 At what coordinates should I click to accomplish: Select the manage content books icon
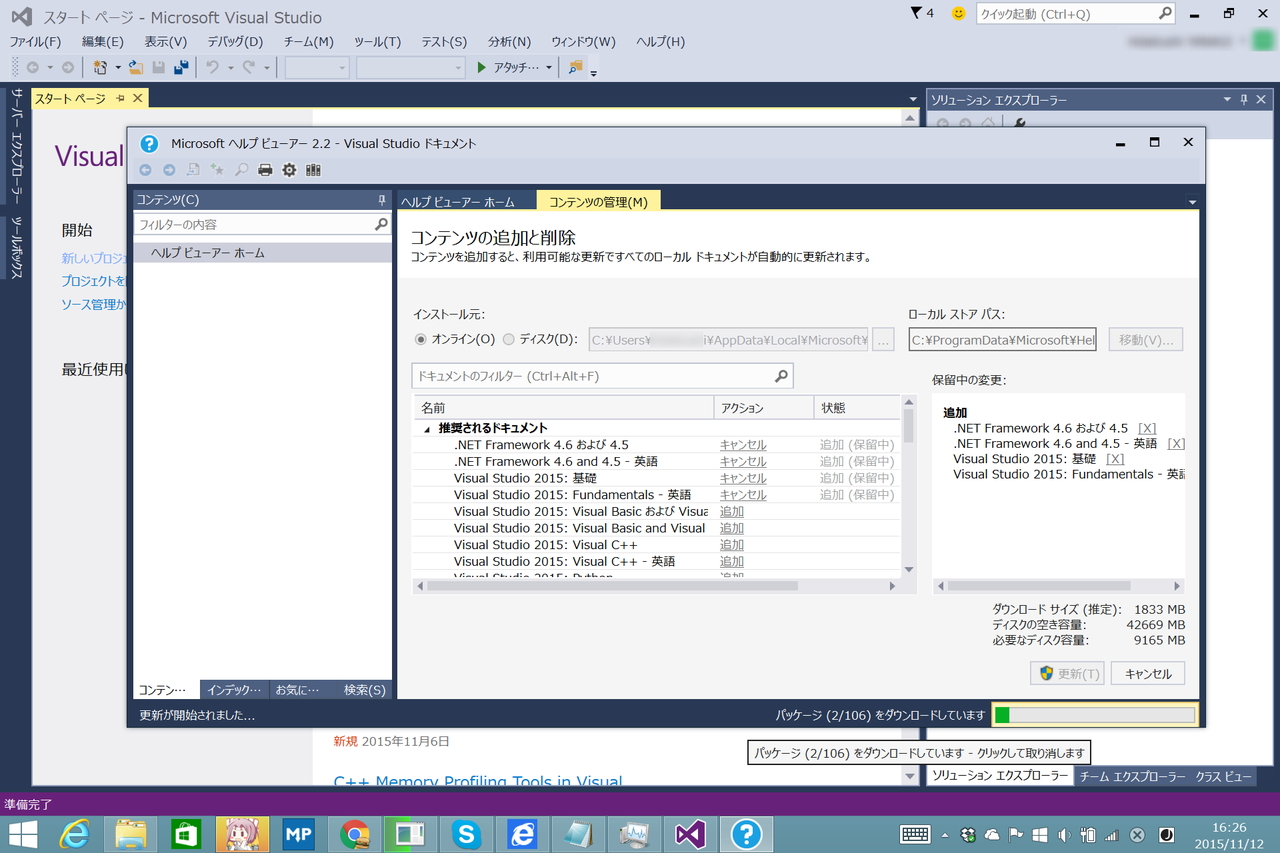[x=312, y=169]
